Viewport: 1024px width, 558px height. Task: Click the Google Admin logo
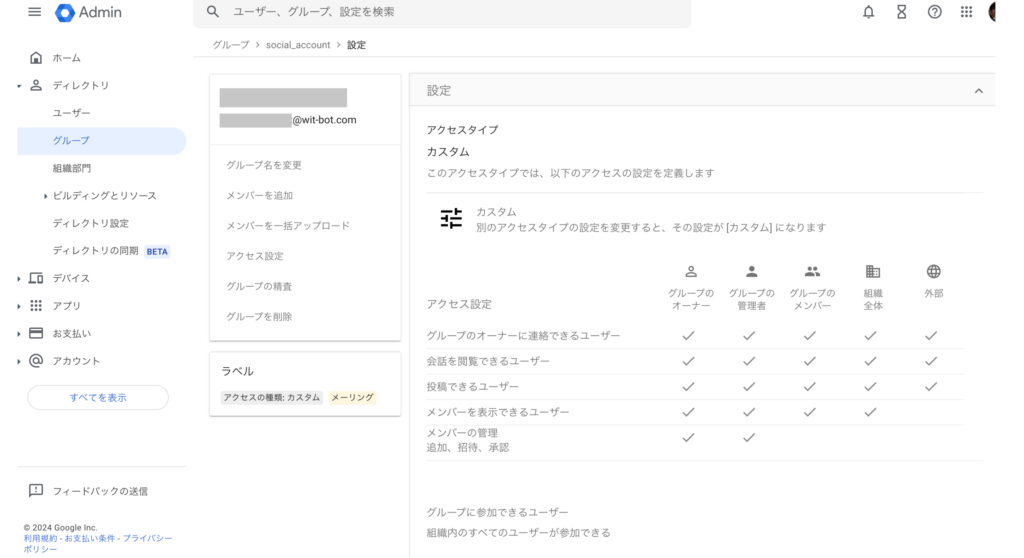click(88, 12)
